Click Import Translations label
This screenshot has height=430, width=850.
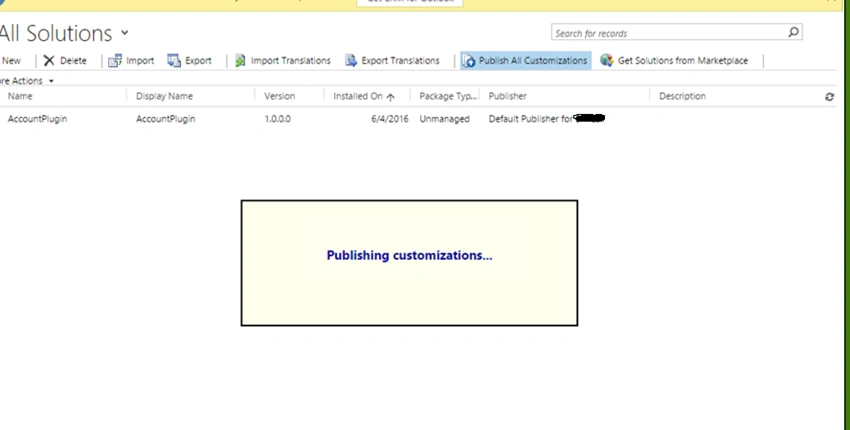coord(291,61)
